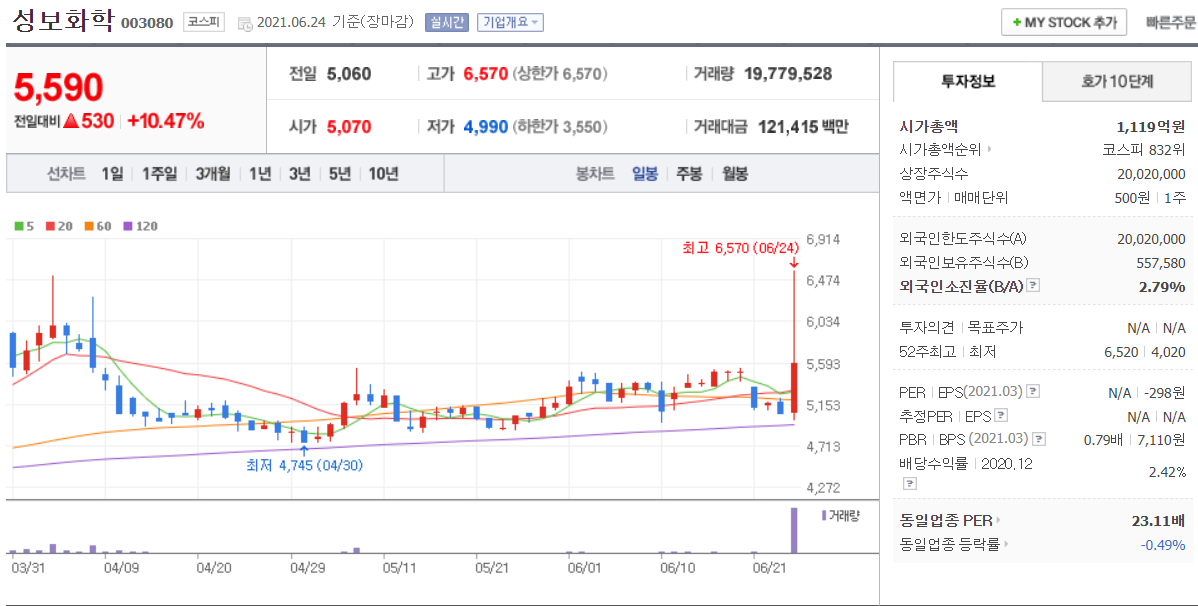The height and width of the screenshot is (606, 1198).
Task: Expand the 동일업종 등락률 arrow link
Action: click(1005, 544)
